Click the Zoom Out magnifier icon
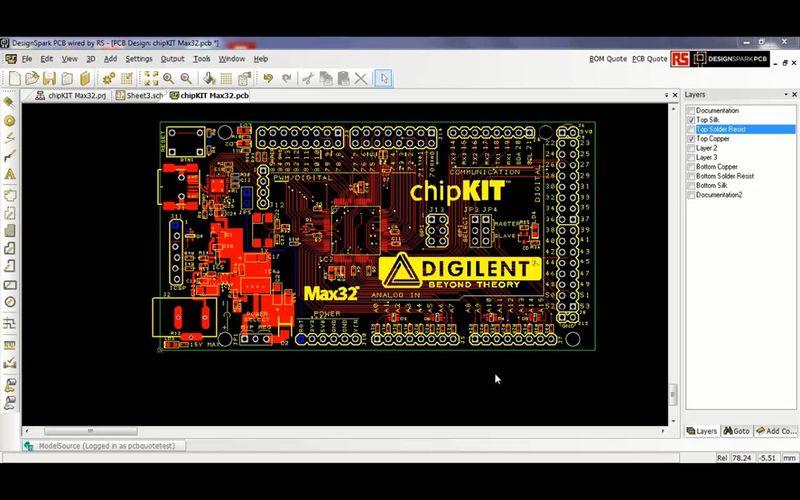This screenshot has width=800, height=500. coord(186,79)
